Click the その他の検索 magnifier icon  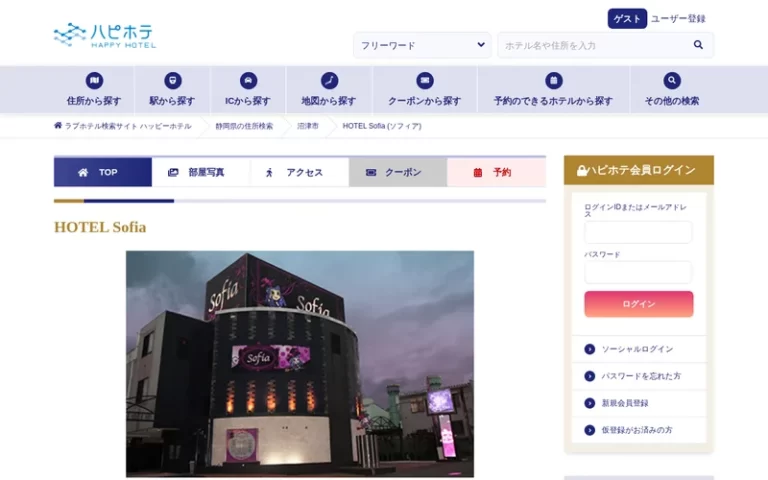(672, 80)
